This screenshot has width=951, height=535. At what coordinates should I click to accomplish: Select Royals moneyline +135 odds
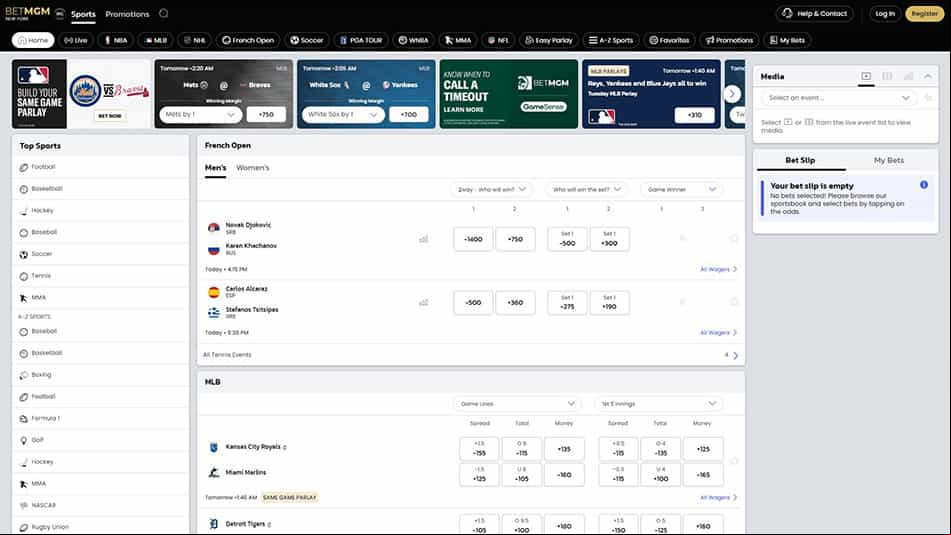tap(564, 449)
